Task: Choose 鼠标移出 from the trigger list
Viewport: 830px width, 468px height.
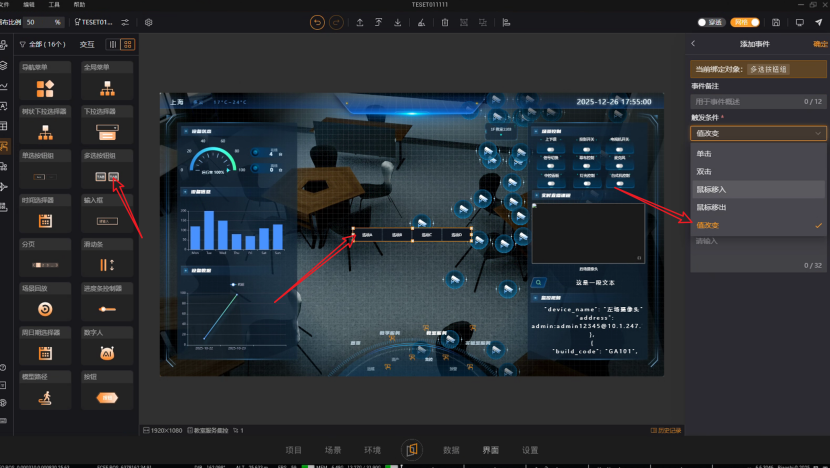Action: point(758,208)
